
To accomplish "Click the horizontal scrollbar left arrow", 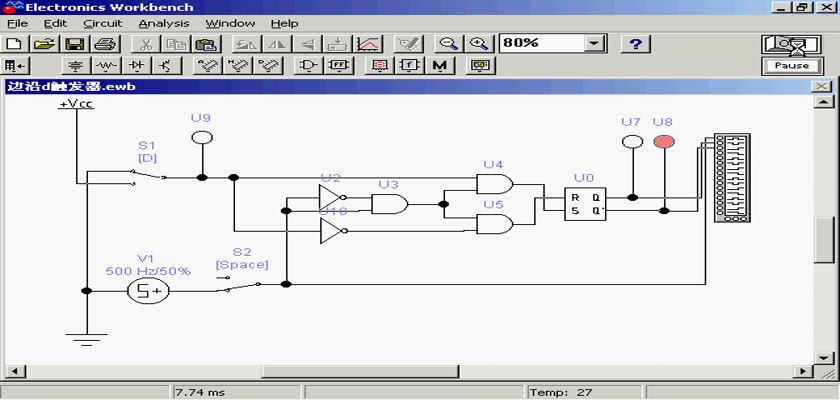I will (x=14, y=371).
